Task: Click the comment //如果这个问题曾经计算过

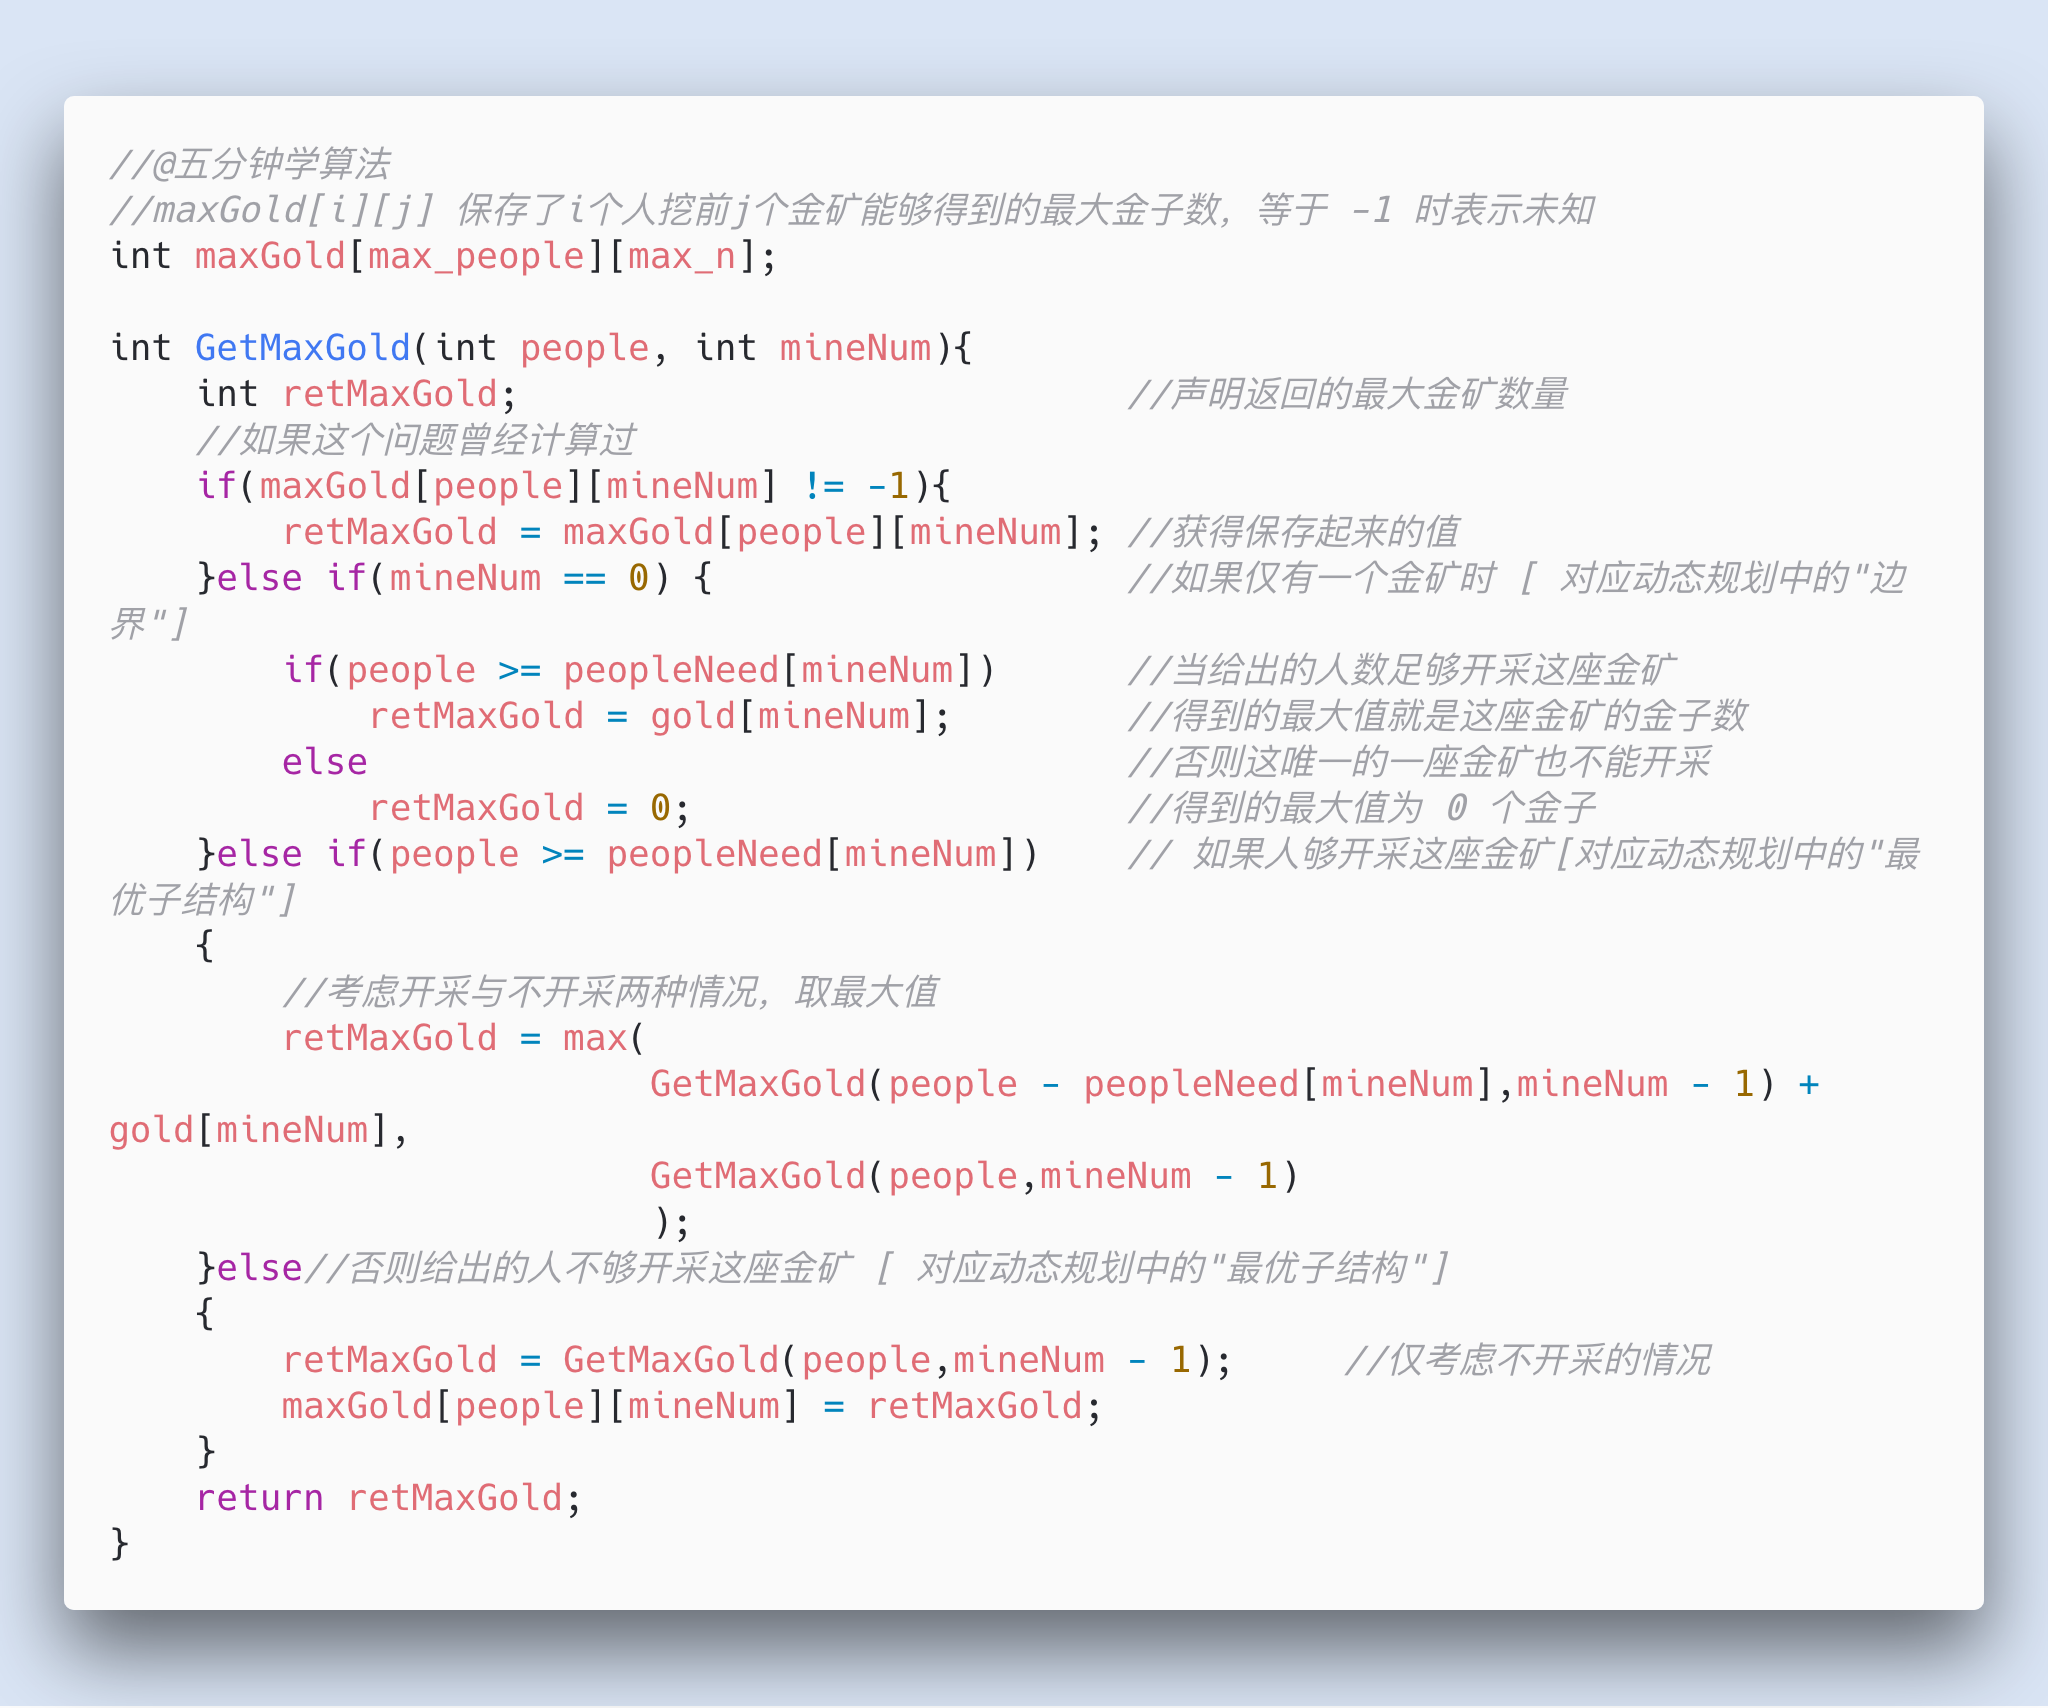Action: click(416, 440)
